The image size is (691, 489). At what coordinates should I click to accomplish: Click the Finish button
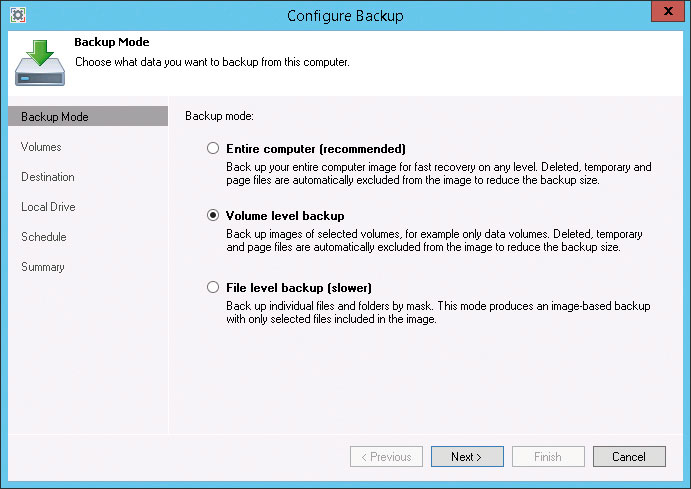(548, 456)
